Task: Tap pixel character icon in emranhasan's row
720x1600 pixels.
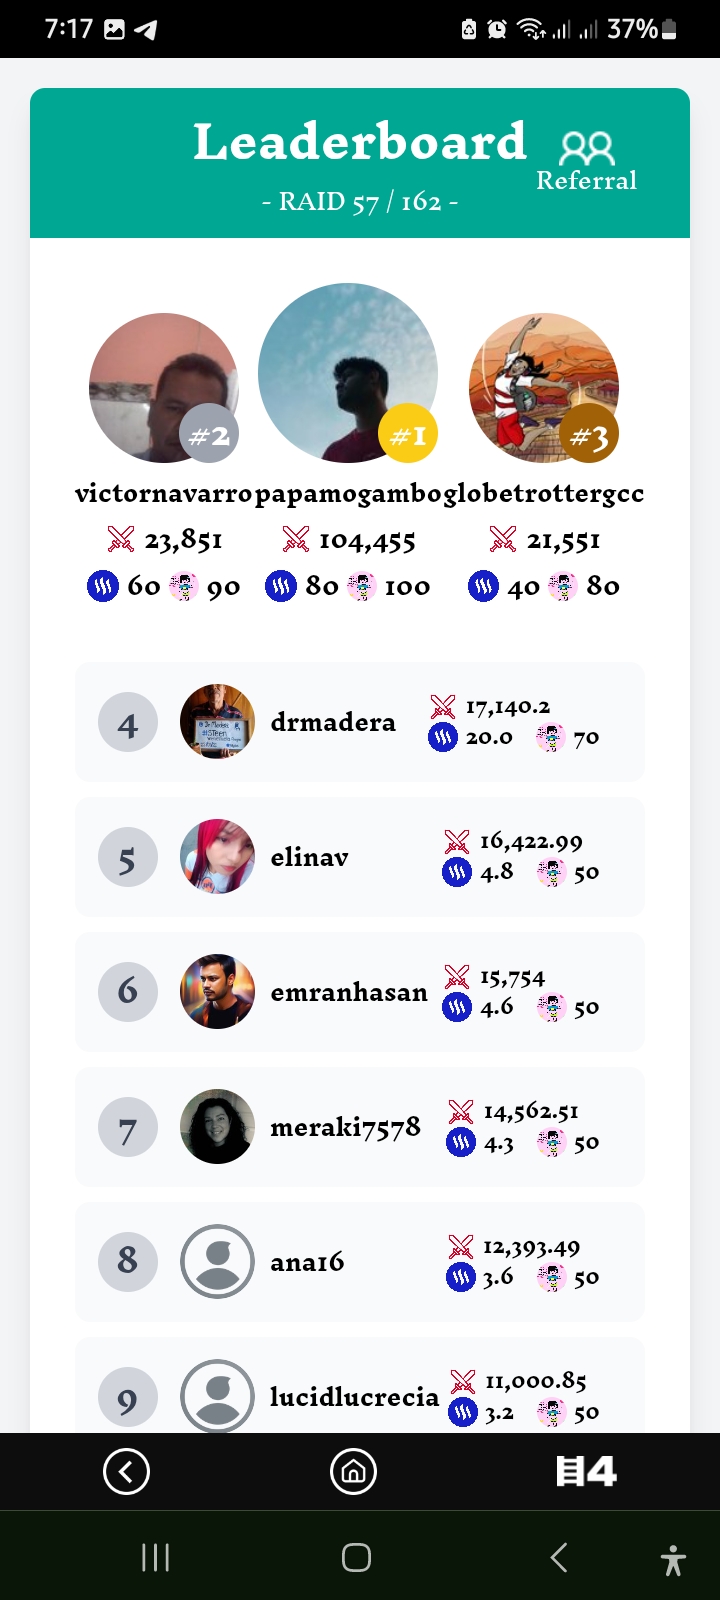Action: 552,1007
